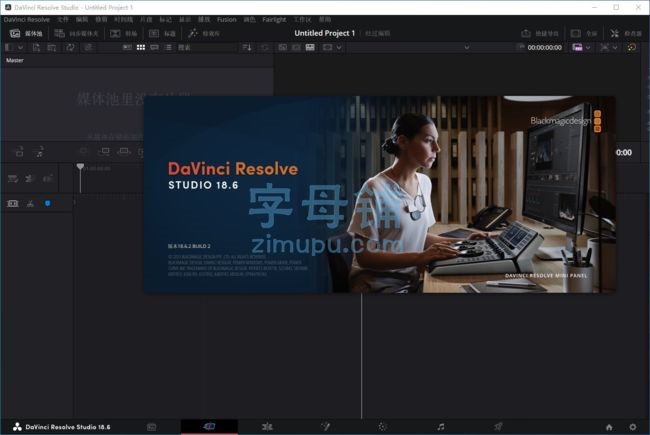Click the timeline playhead handle
Screen dimensions: 650x435
click(x=80, y=167)
